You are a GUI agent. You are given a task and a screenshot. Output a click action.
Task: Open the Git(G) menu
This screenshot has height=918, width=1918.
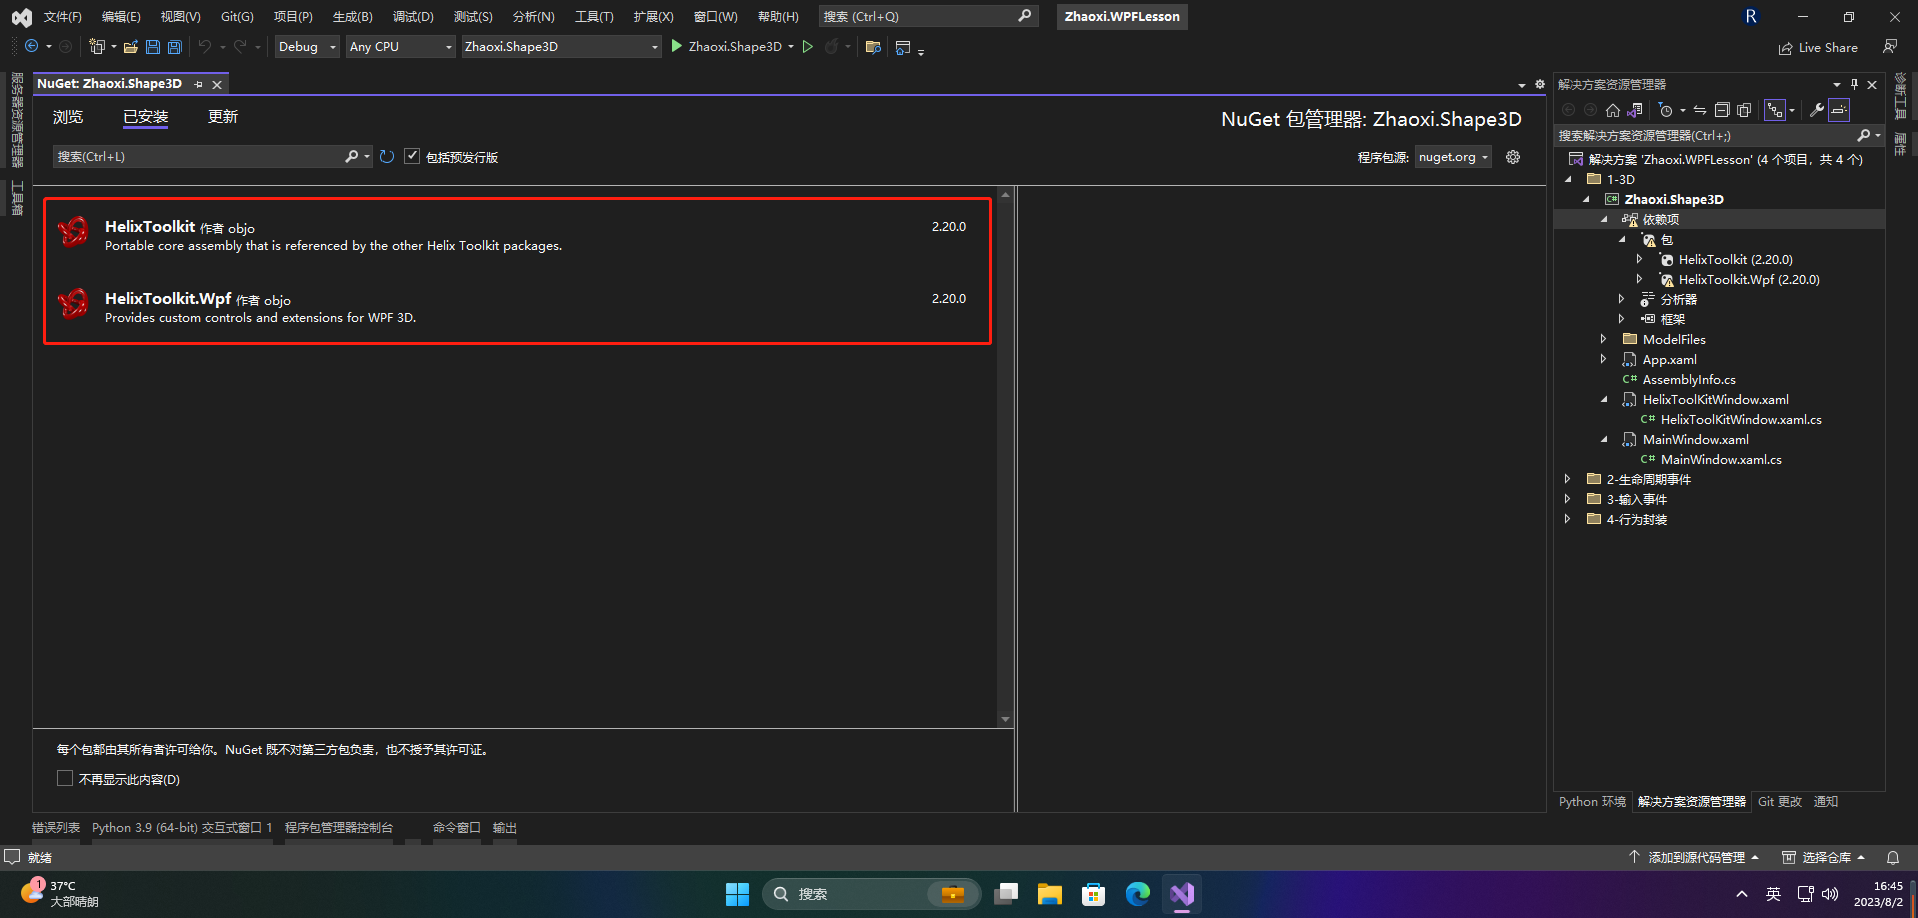[237, 17]
